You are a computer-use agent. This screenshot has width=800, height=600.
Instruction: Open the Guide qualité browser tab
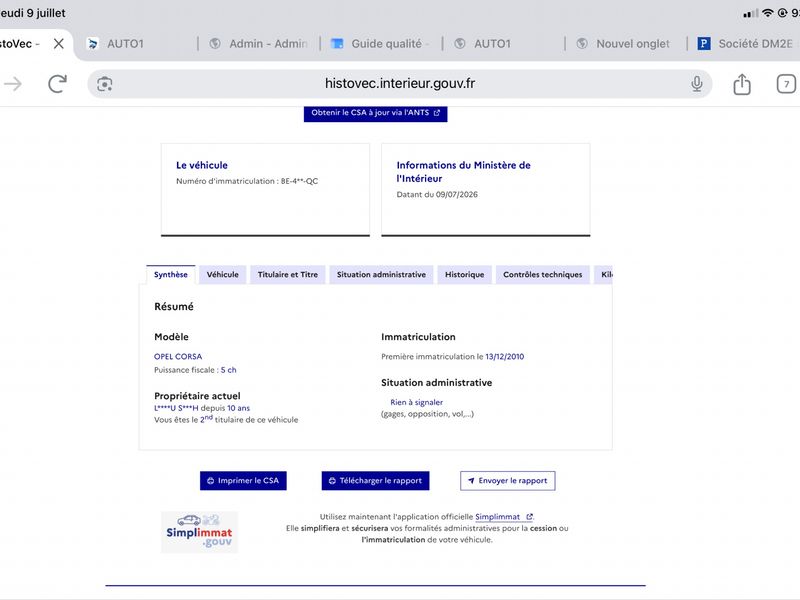(381, 44)
